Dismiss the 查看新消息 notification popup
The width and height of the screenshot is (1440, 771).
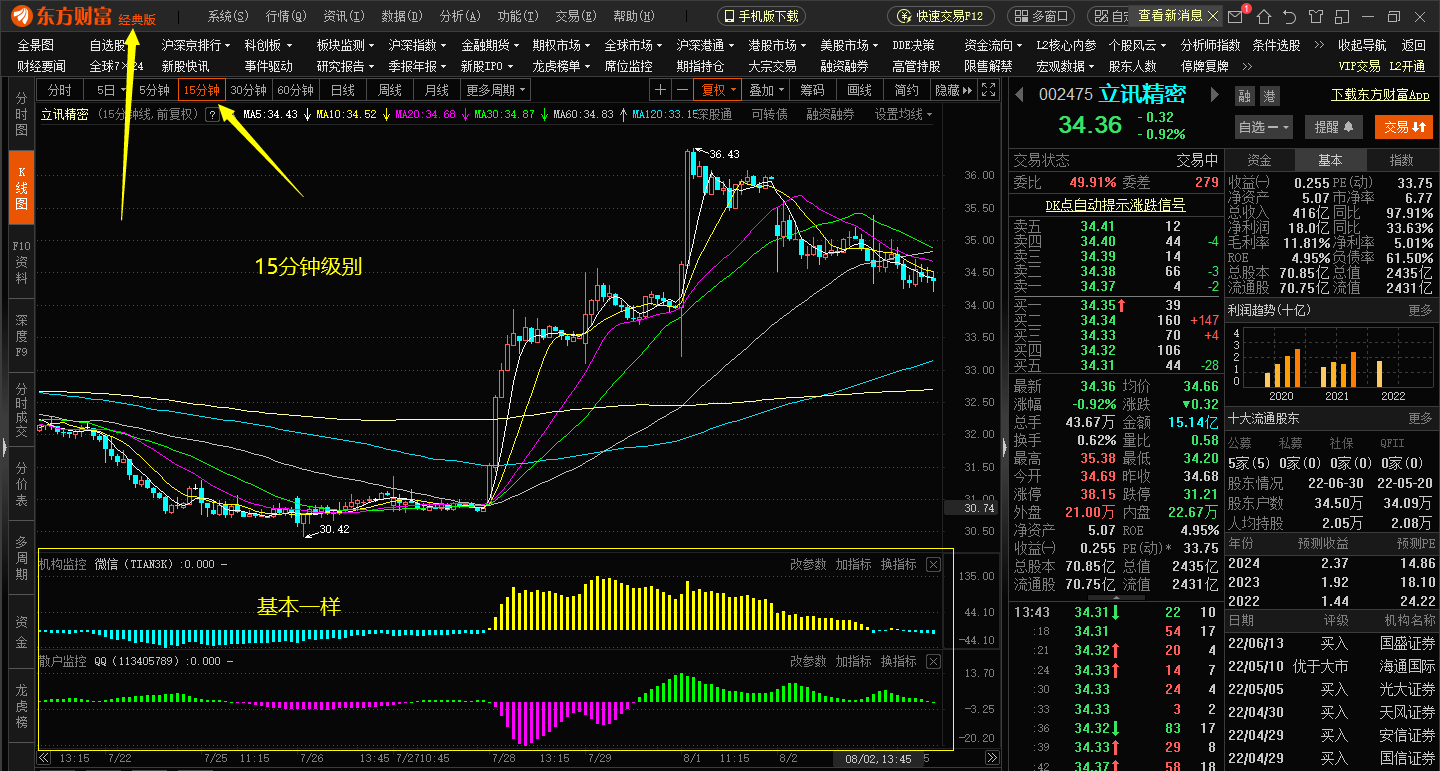coord(1214,16)
